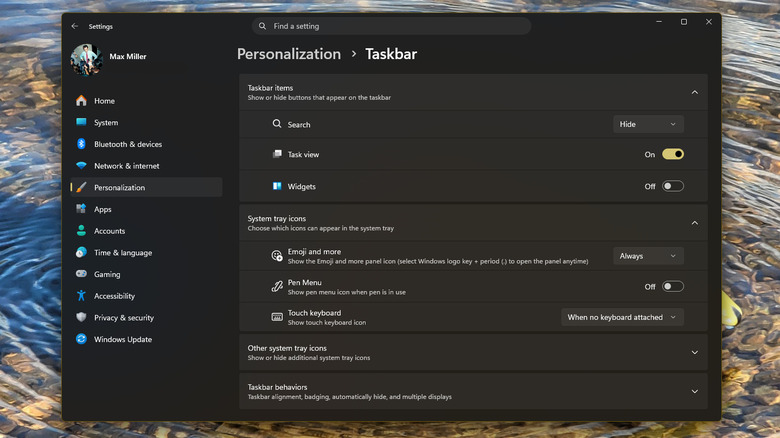Screen dimensions: 780x438
Task: Minimize the Settings window
Action: [x=659, y=22]
